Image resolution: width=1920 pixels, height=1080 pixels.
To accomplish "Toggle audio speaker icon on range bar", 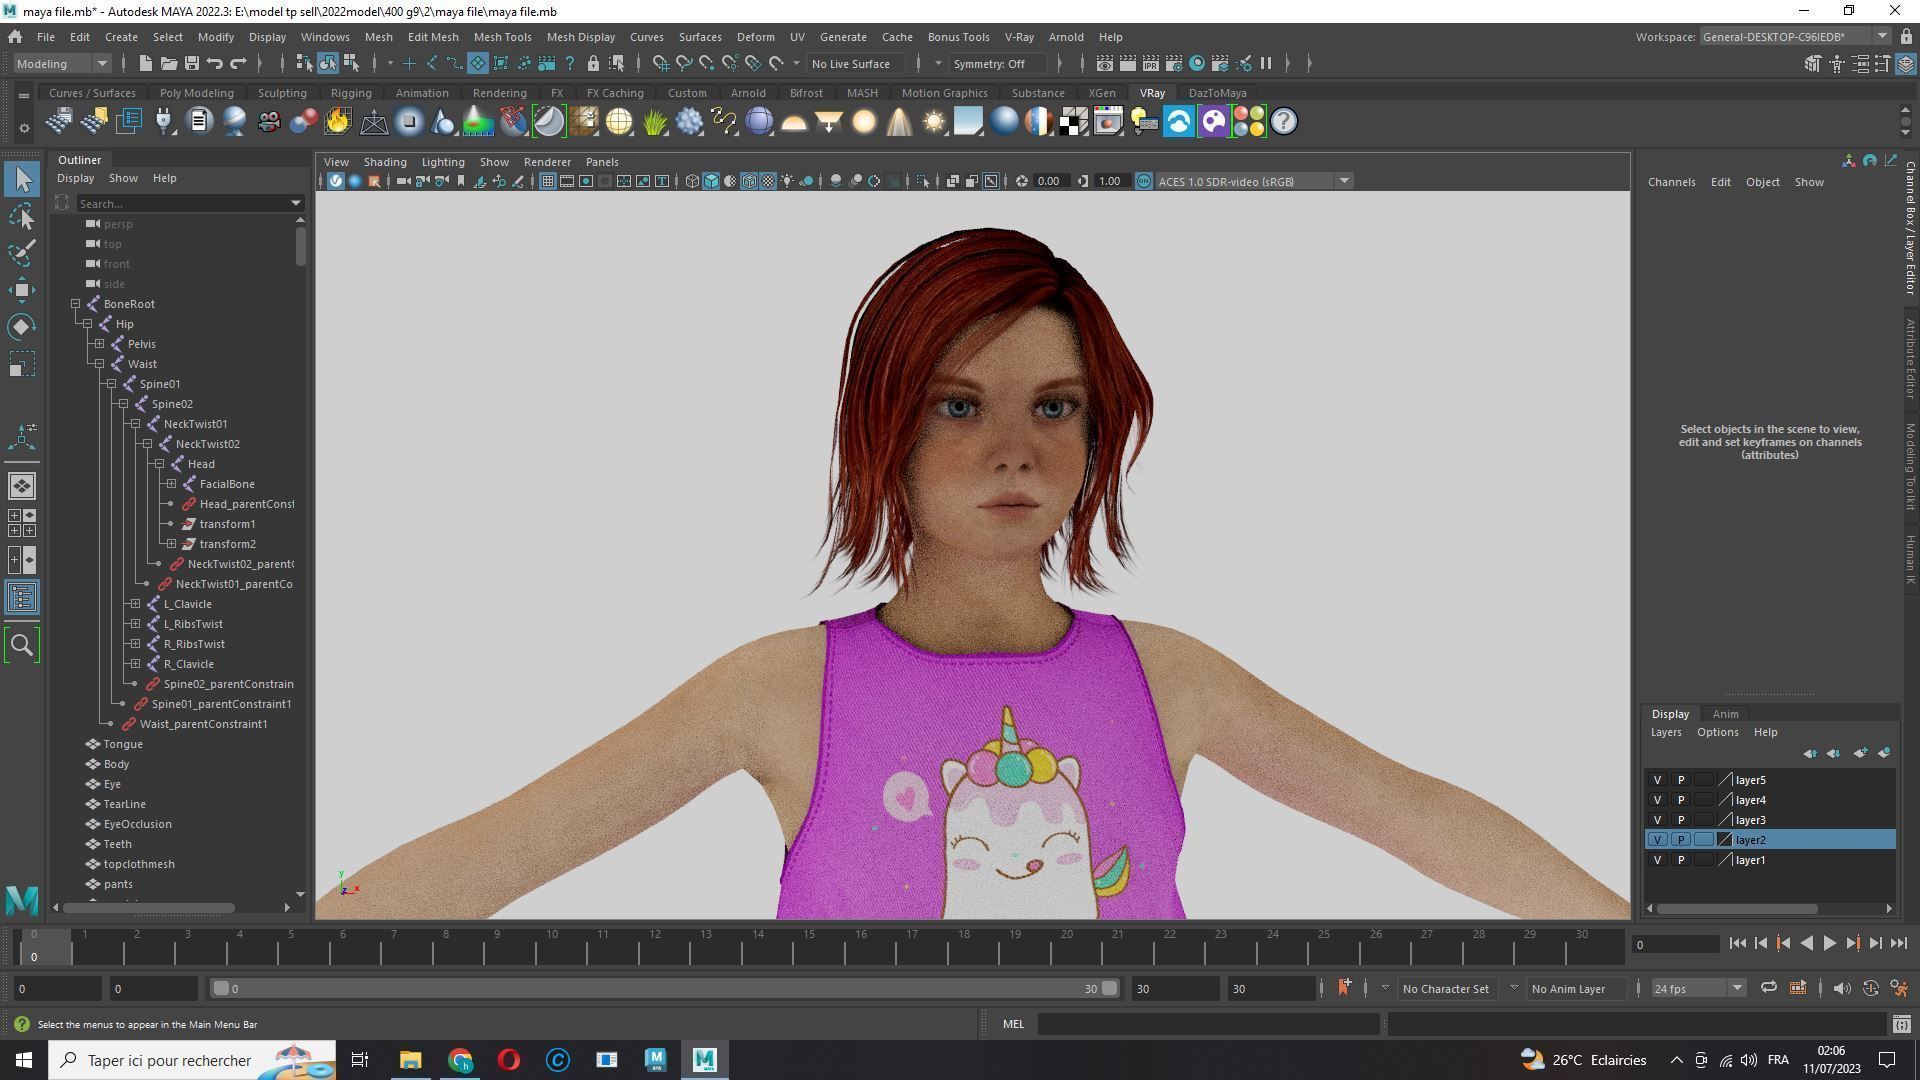I will (x=1841, y=988).
